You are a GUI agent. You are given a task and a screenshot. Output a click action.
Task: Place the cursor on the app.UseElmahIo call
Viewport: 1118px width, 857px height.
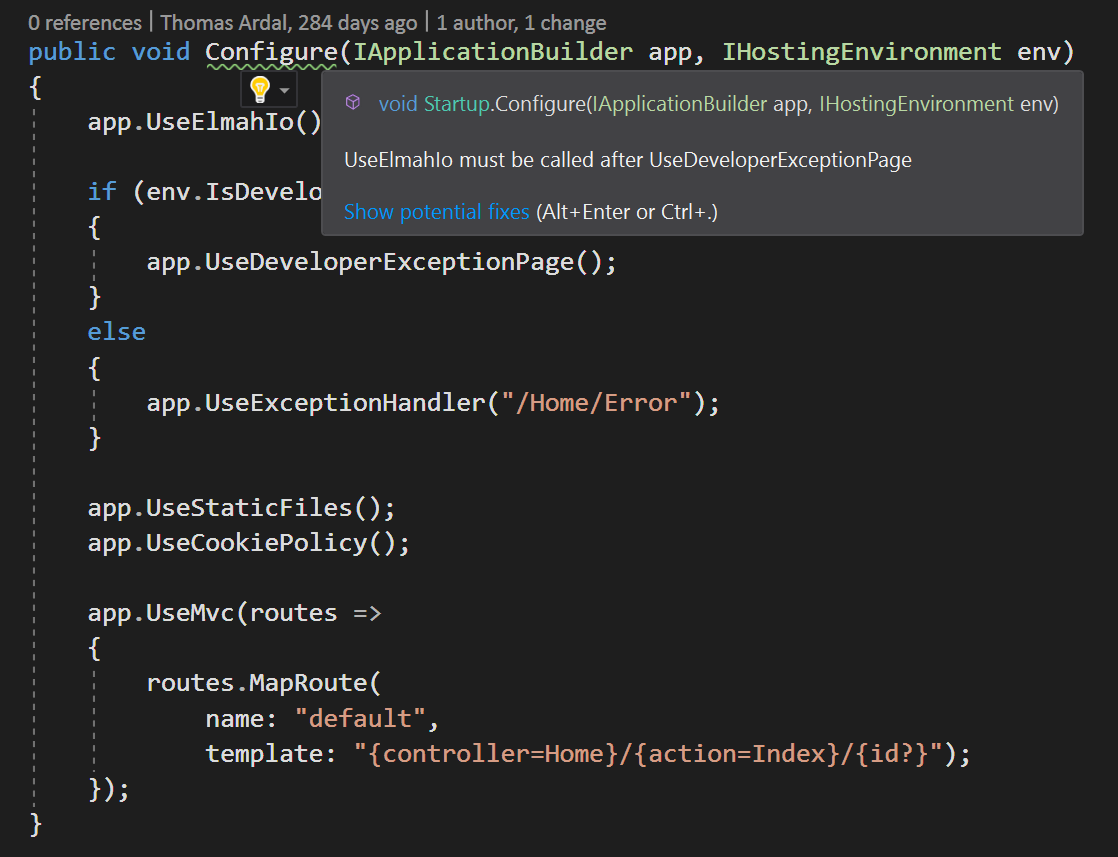(204, 122)
